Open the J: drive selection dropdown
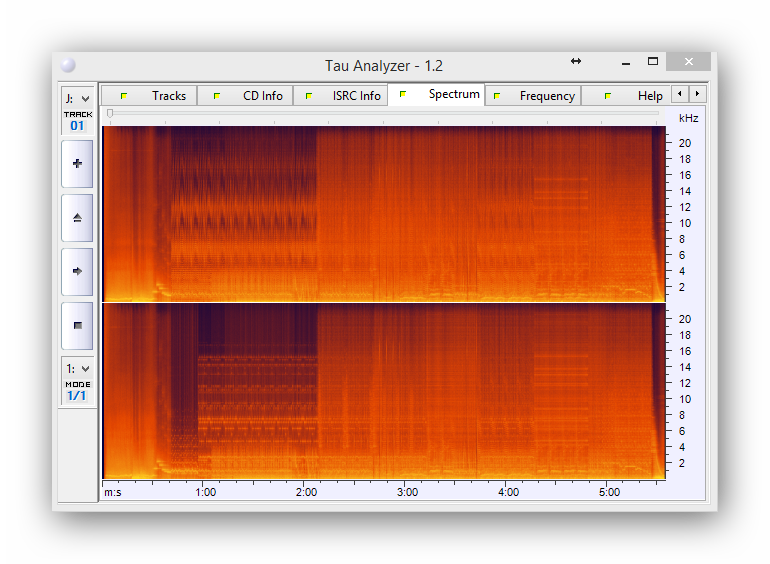 tap(77, 98)
